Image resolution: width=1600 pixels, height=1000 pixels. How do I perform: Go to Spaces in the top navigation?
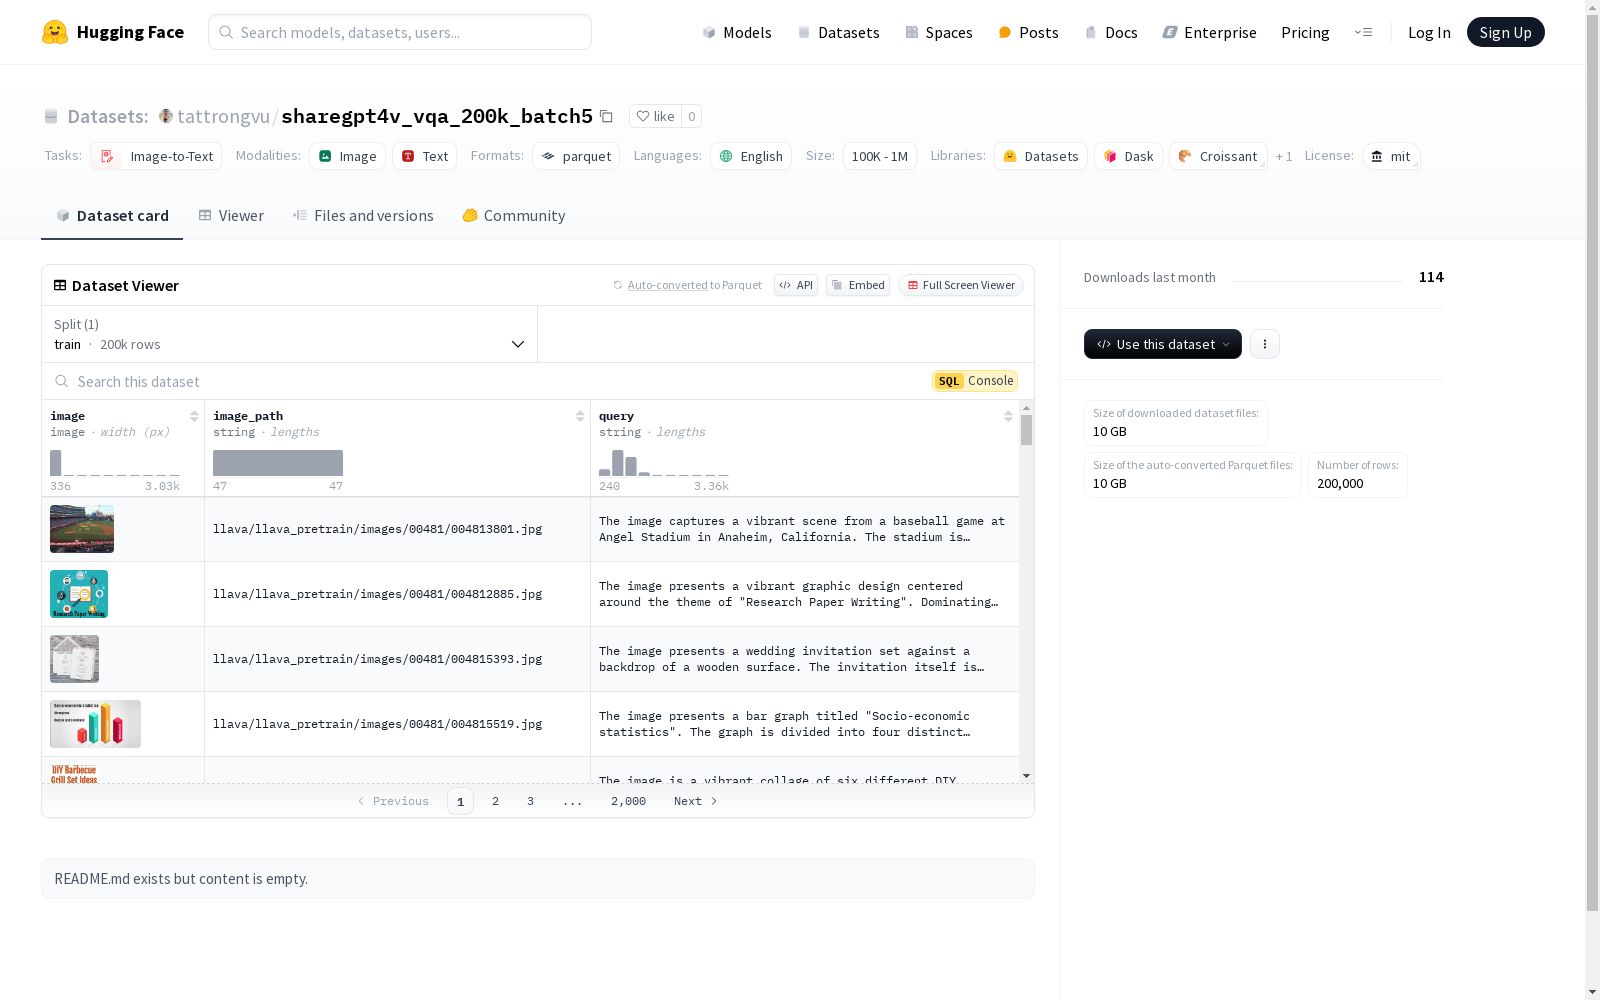pyautogui.click(x=939, y=32)
